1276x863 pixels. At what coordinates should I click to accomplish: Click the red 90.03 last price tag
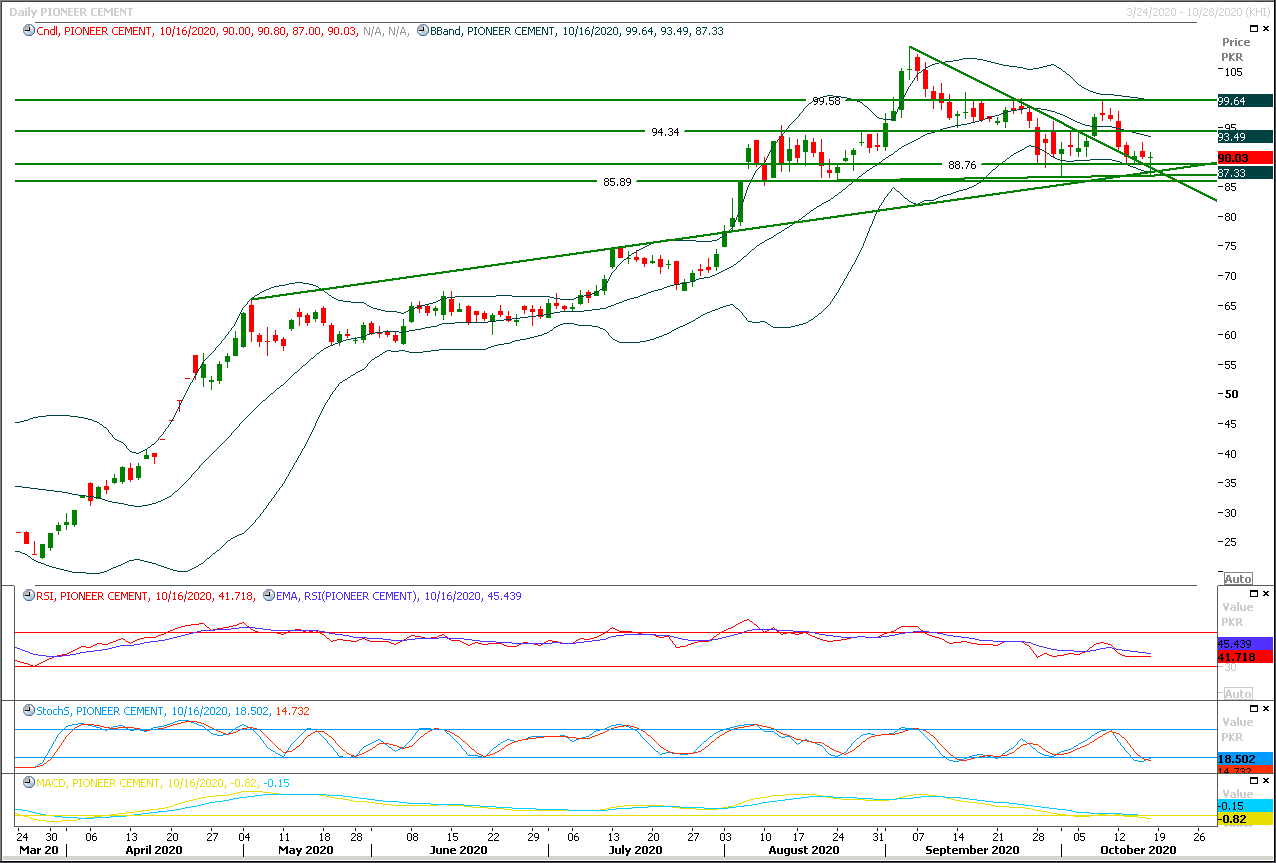pos(1244,158)
